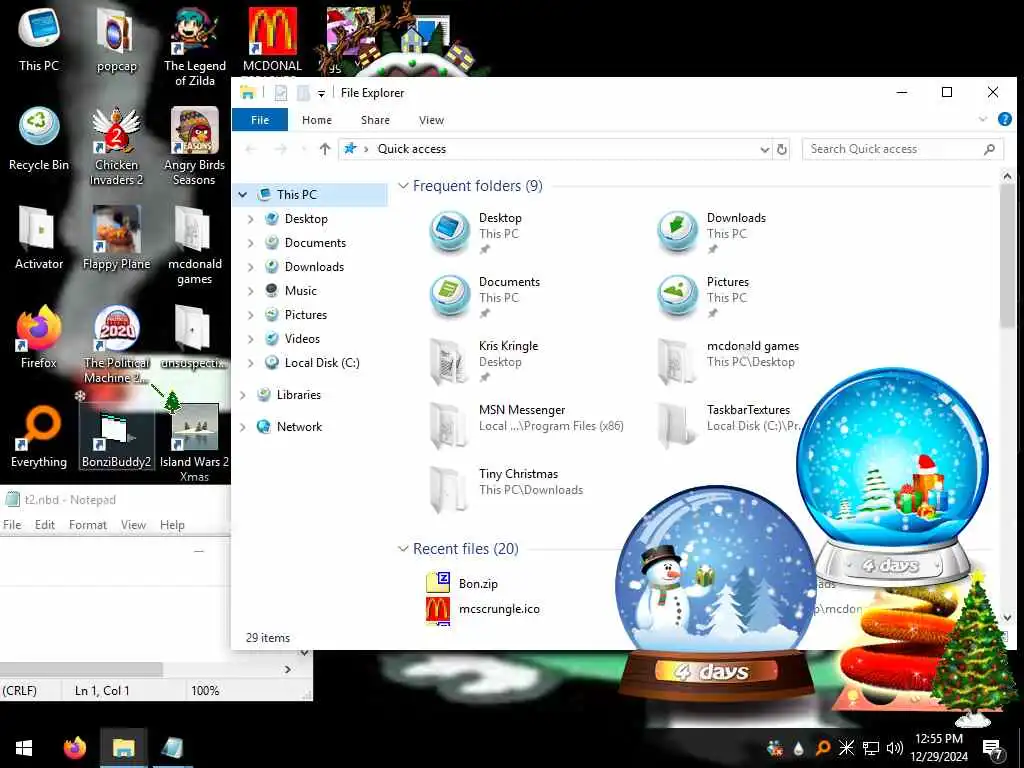This screenshot has width=1024, height=768.
Task: Click the Notepad horizontal scrollbar thumb
Action: (81, 669)
